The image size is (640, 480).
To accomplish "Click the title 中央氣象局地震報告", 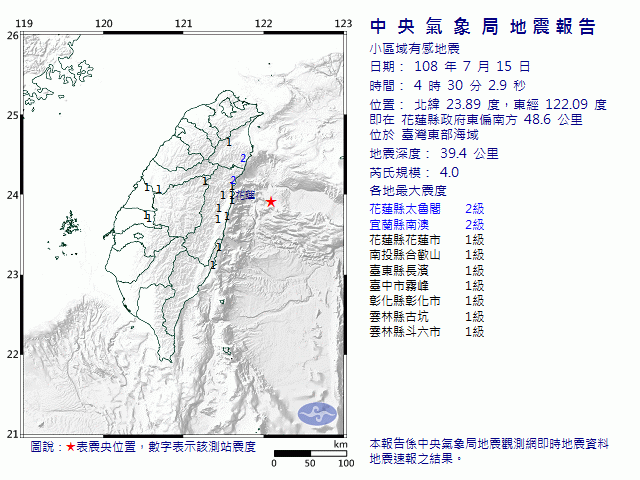I will pos(483,27).
